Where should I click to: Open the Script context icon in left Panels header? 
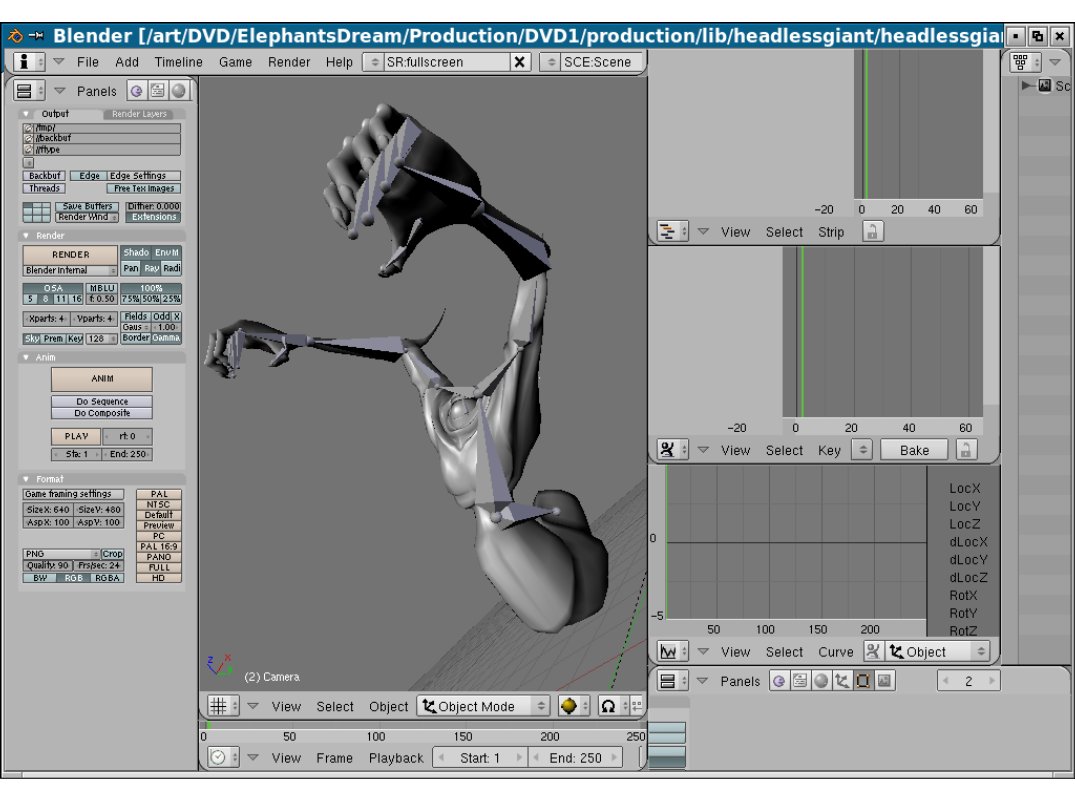[158, 91]
